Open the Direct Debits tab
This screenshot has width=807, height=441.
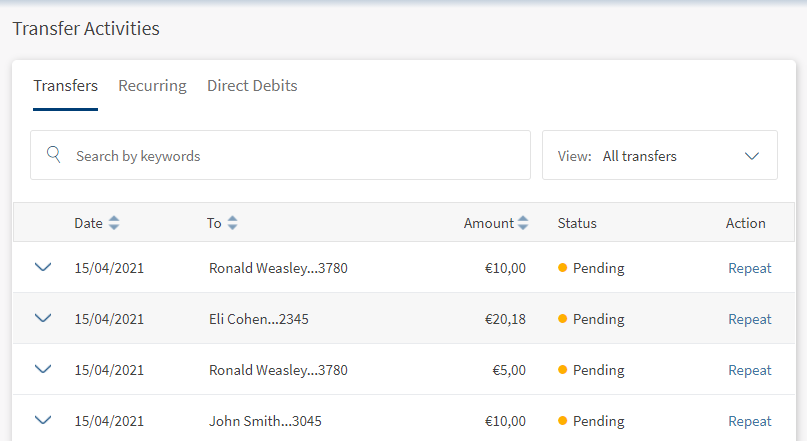point(252,86)
